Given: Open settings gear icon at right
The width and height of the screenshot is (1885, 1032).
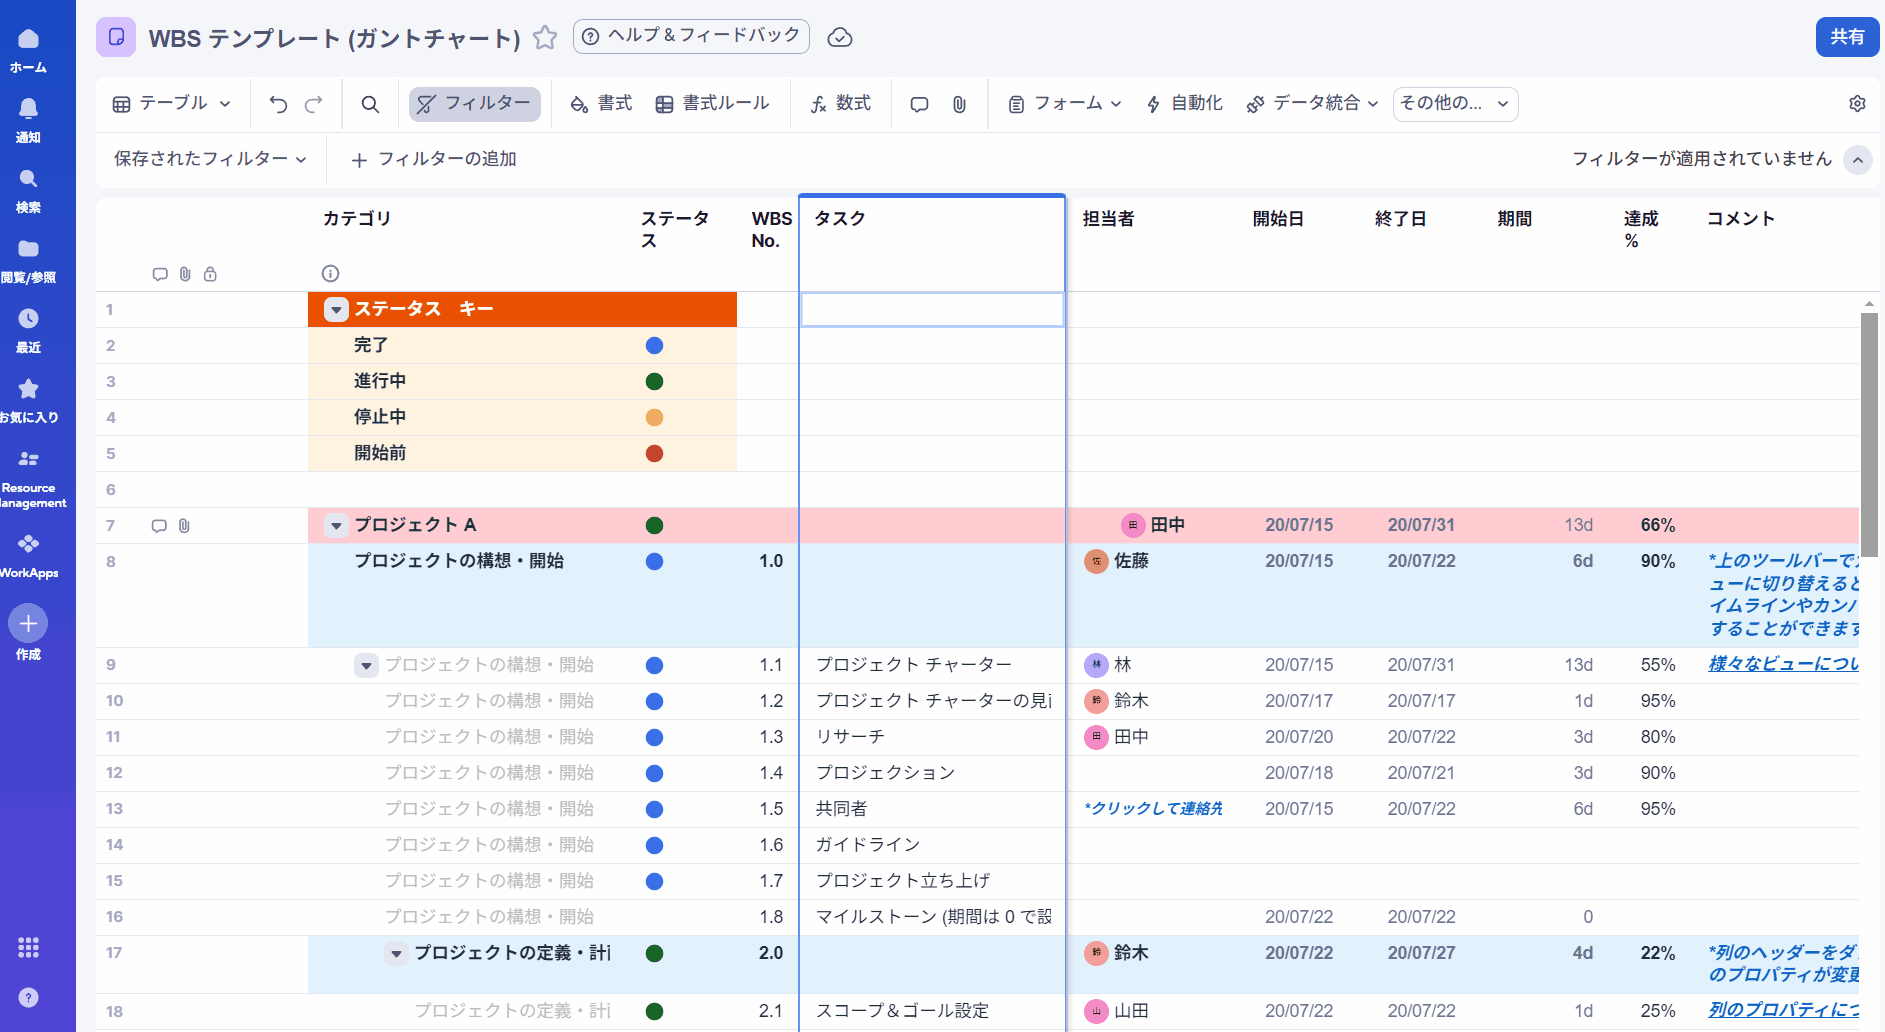Looking at the screenshot, I should click(x=1857, y=104).
